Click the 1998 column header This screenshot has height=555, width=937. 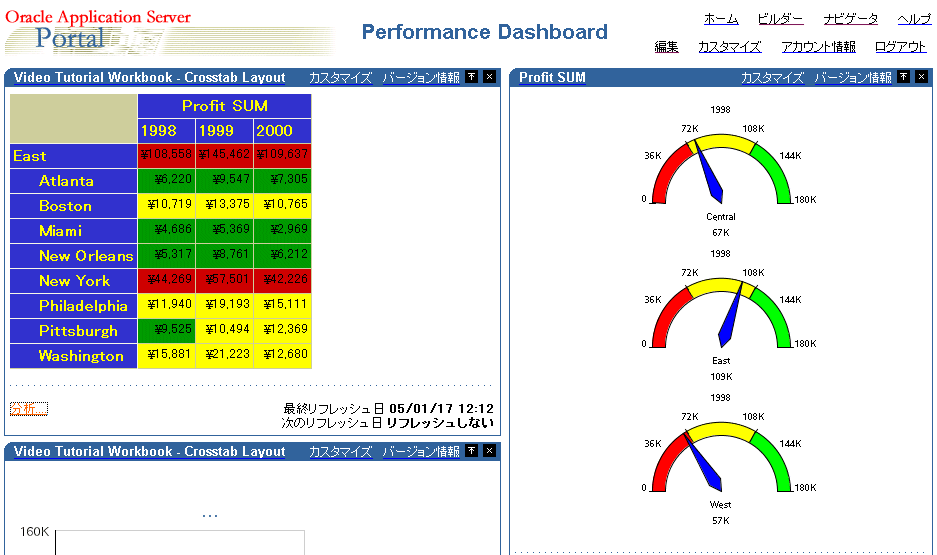[166, 131]
